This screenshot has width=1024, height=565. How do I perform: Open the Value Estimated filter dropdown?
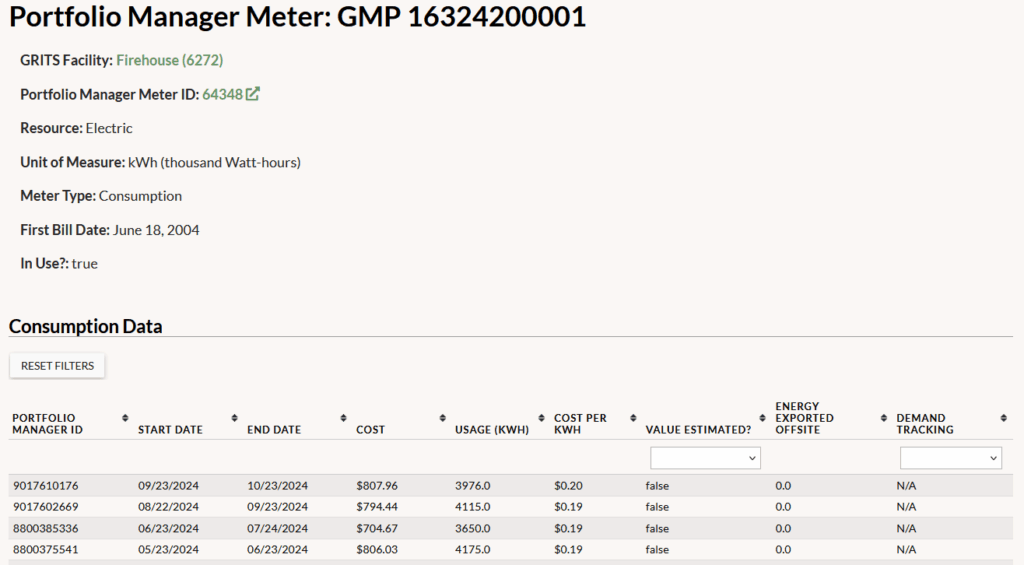(705, 458)
